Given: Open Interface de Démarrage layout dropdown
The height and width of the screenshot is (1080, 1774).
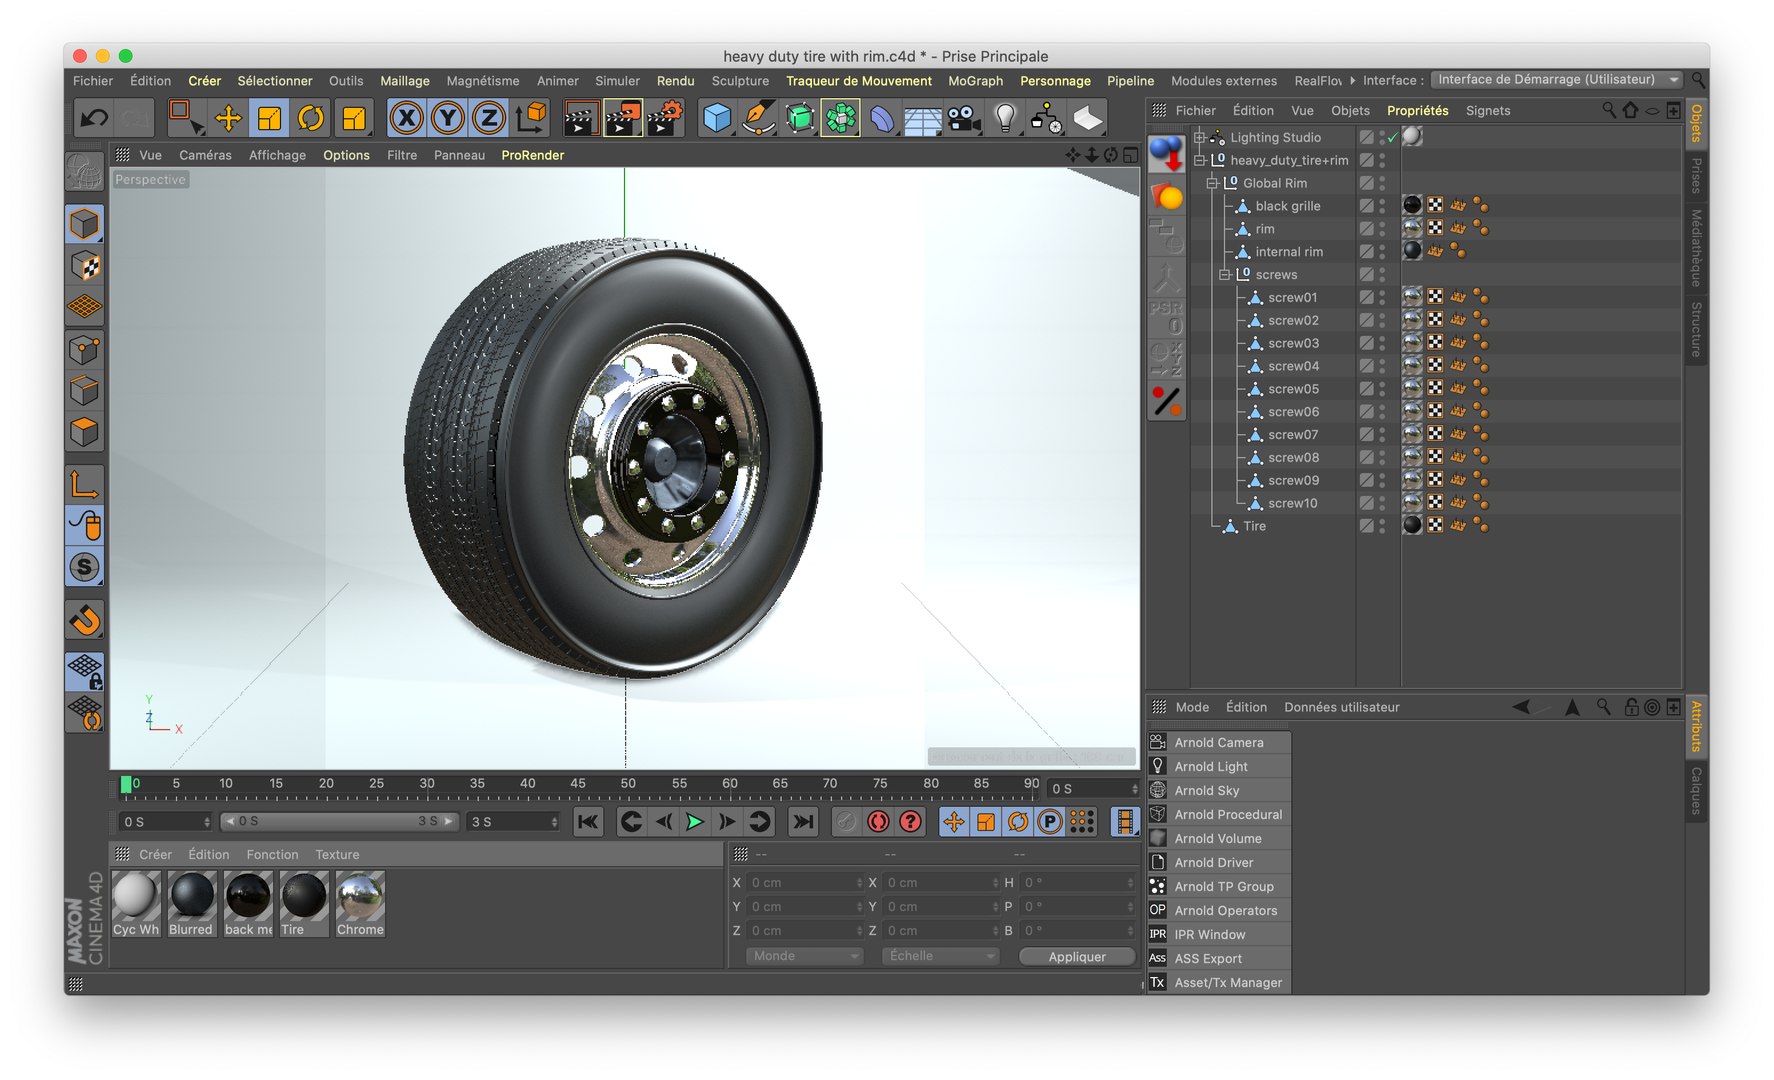Looking at the screenshot, I should coord(1556,80).
